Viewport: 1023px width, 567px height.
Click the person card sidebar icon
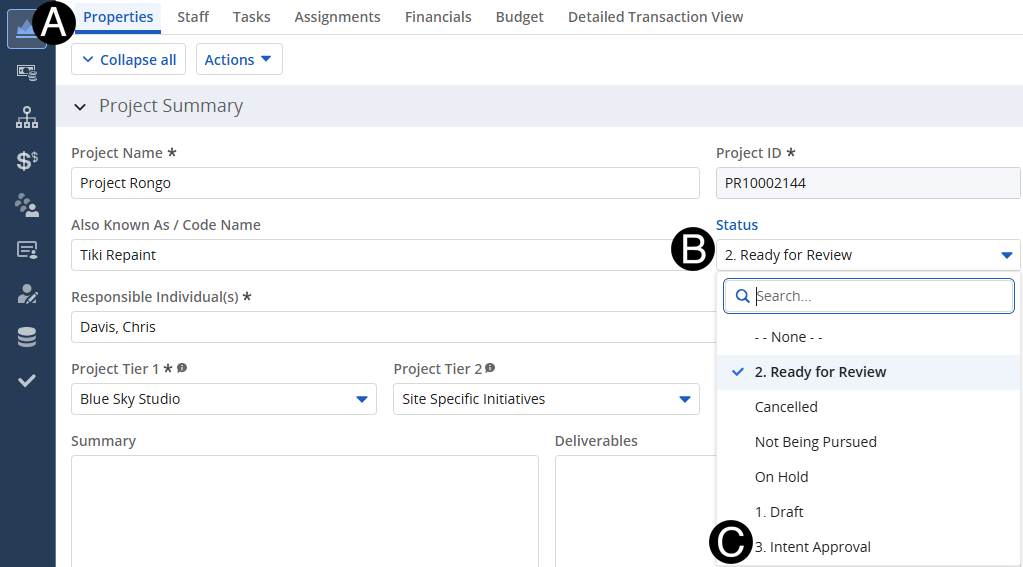pos(27,249)
